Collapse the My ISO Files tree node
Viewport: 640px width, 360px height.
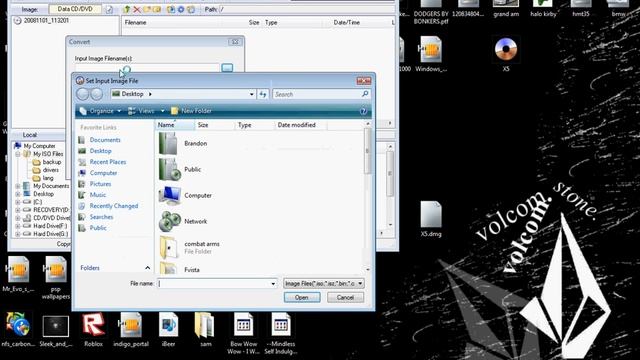pos(18,154)
